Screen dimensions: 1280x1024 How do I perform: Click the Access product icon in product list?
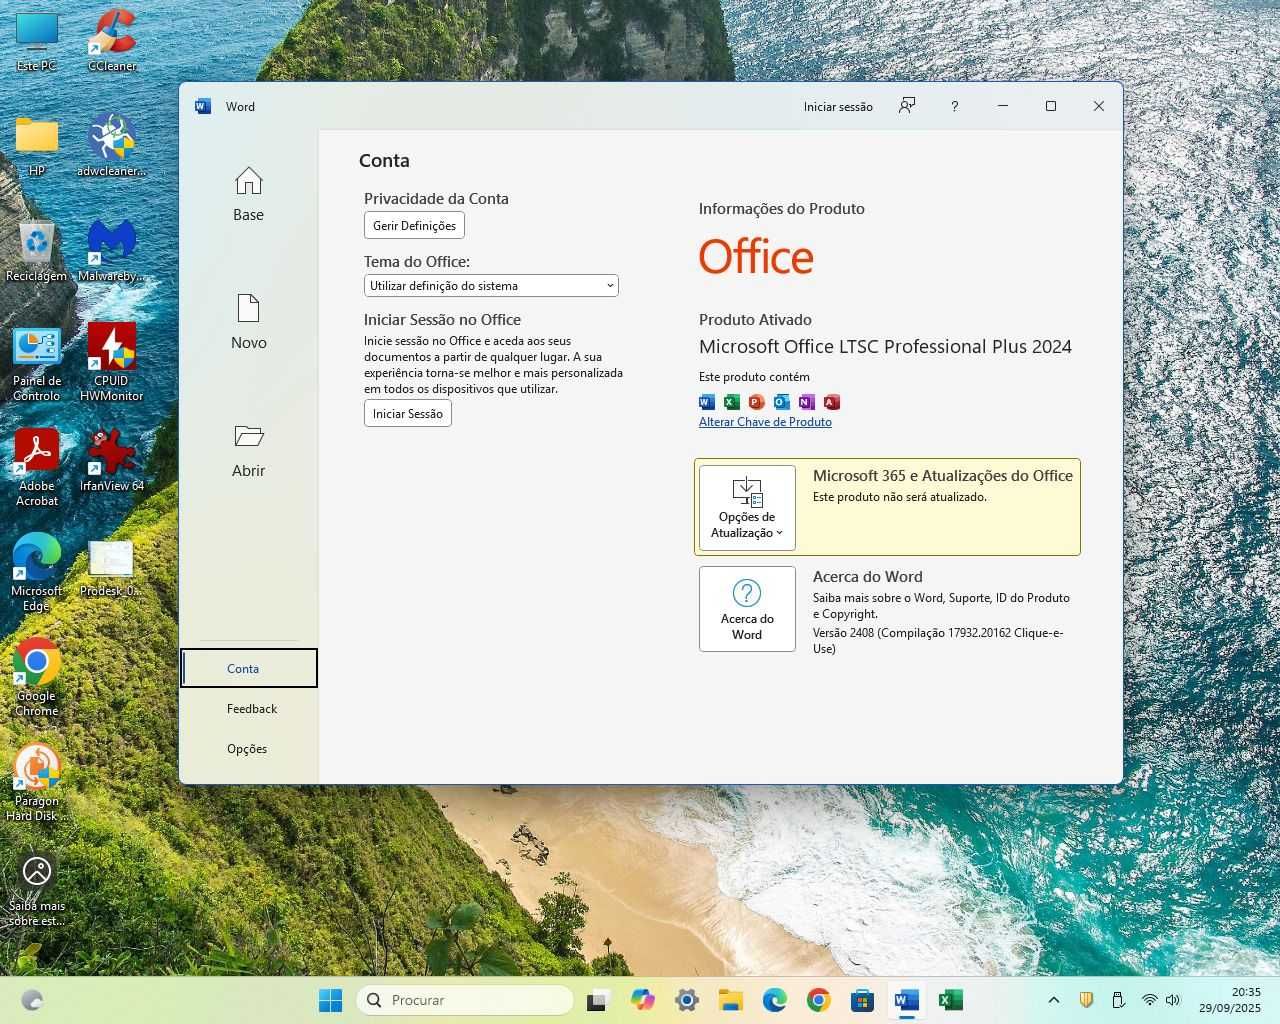[832, 402]
